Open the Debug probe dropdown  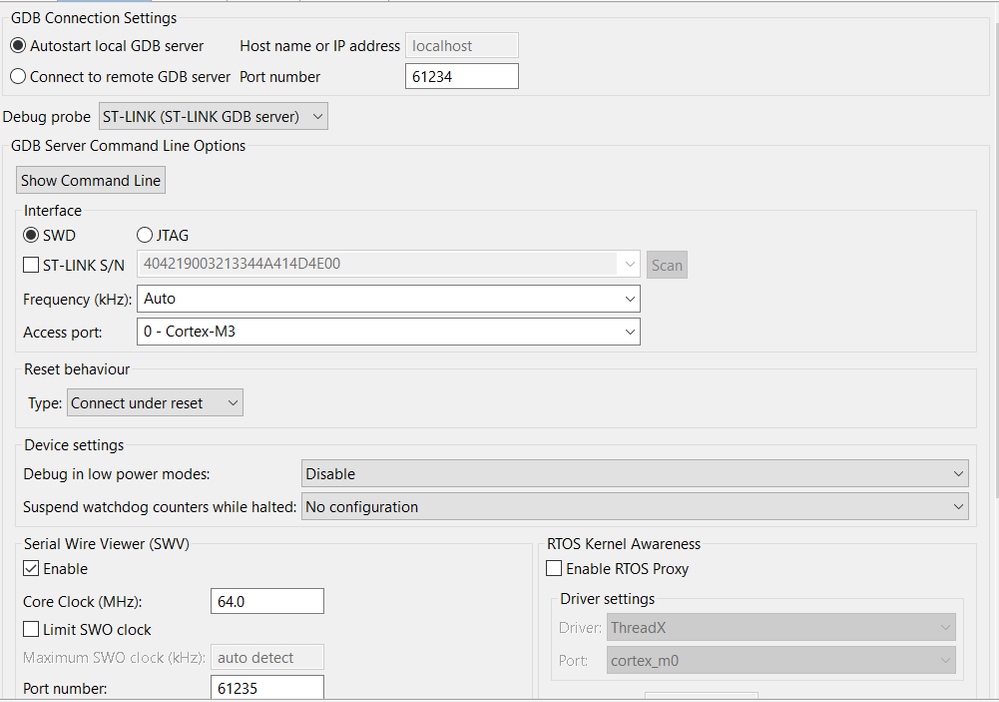click(x=213, y=117)
